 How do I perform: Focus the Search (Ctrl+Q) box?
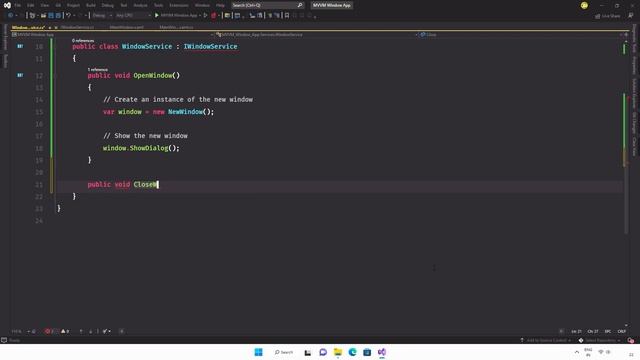pos(267,5)
